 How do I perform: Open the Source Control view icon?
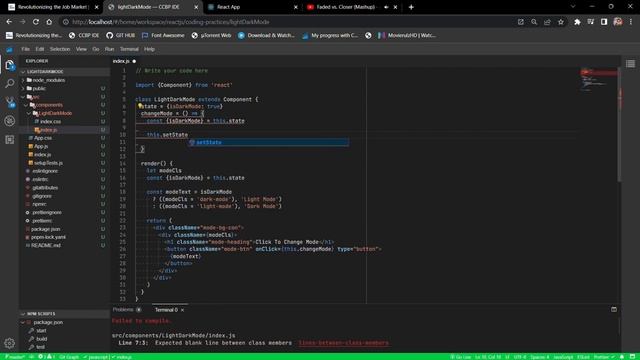(10, 102)
